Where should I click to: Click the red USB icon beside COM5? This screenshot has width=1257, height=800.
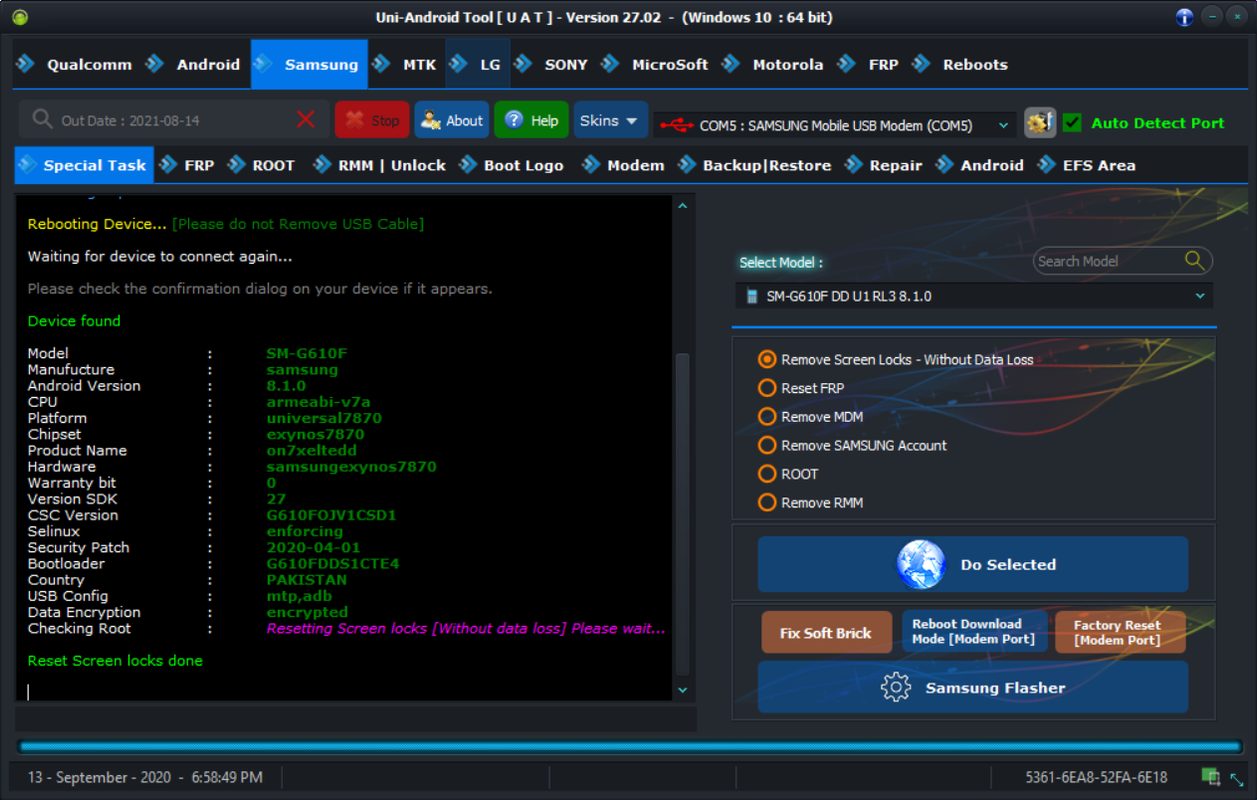677,126
